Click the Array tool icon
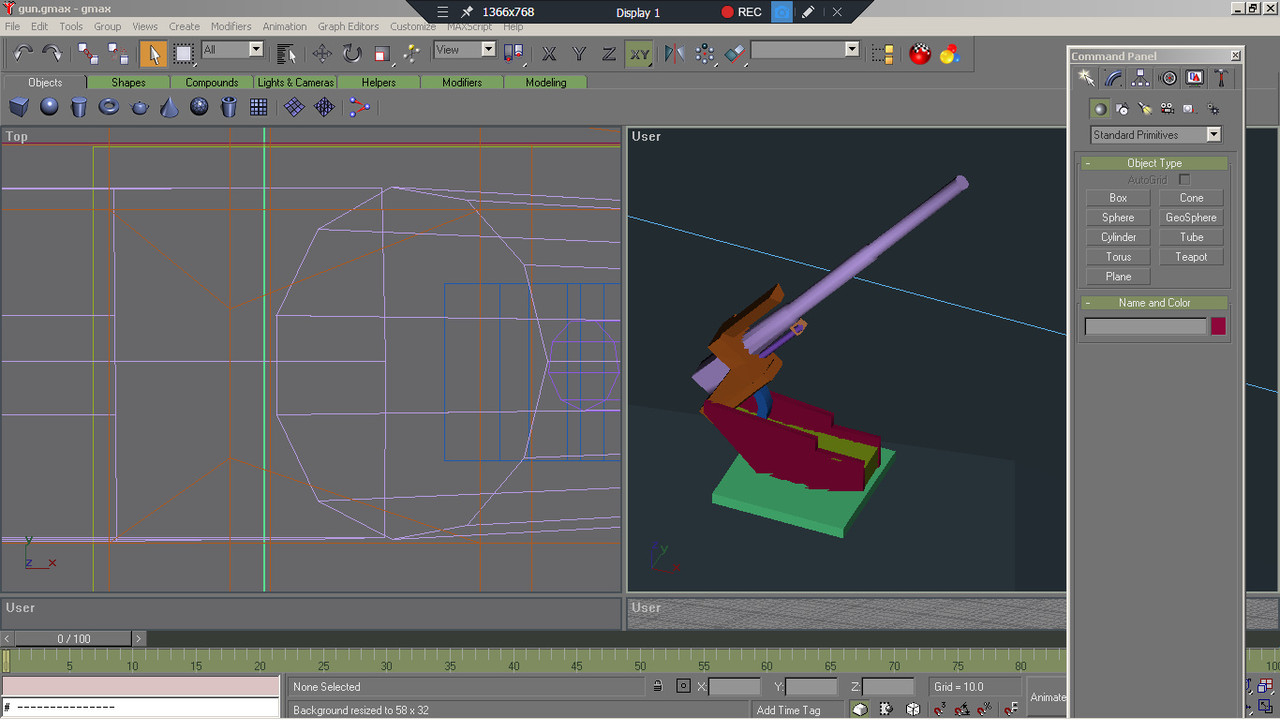 coord(705,53)
